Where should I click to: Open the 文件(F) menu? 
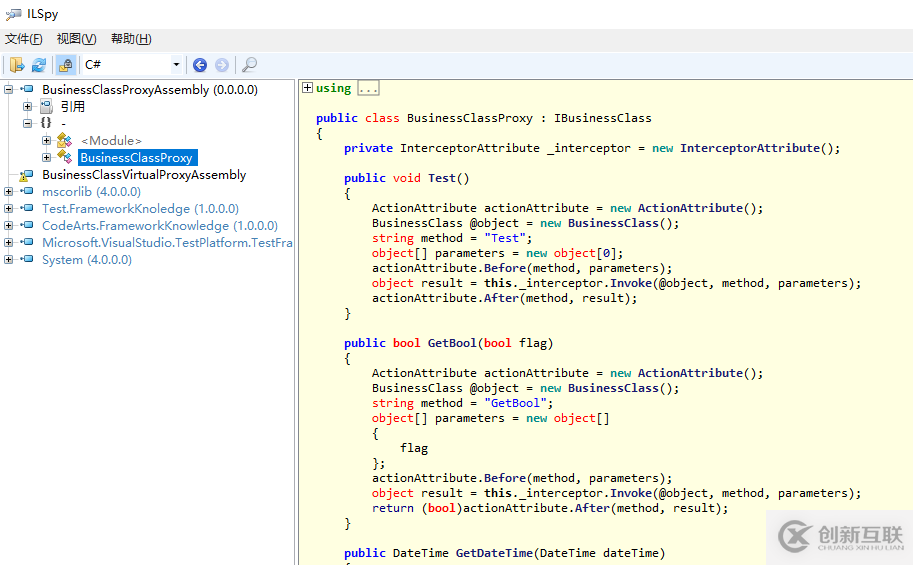pos(23,39)
